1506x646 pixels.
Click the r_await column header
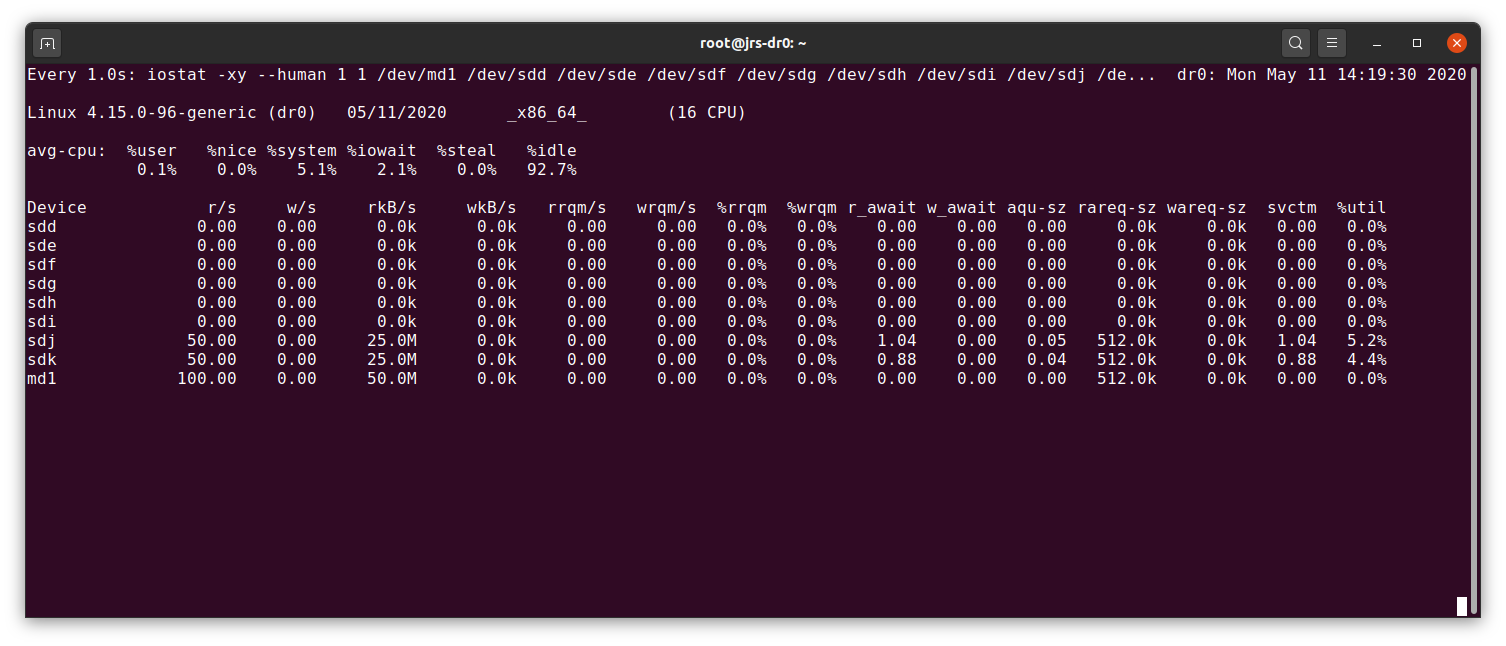[x=881, y=208]
